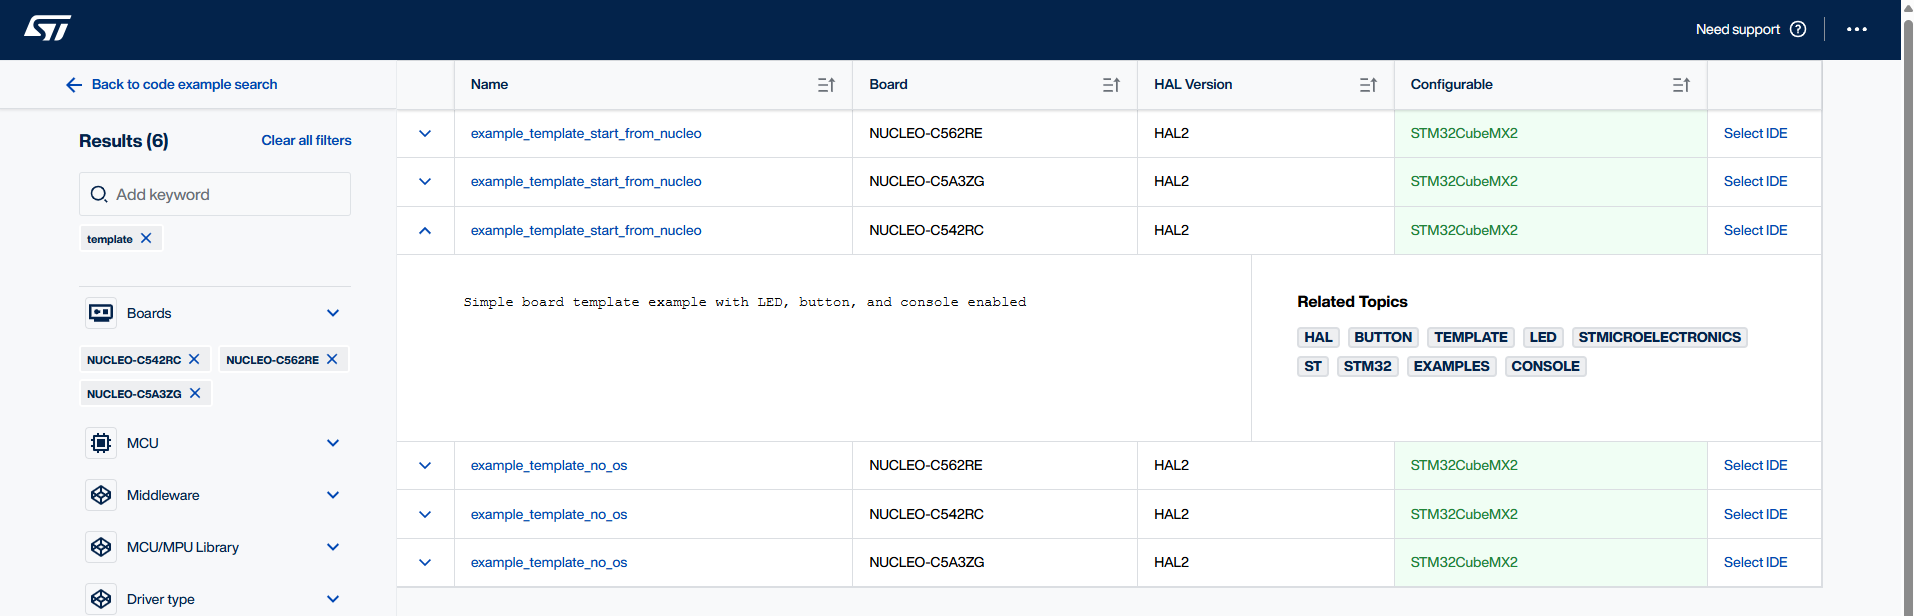The height and width of the screenshot is (616, 1914).
Task: Select the TEMPLATE related topic tag
Action: tap(1470, 337)
